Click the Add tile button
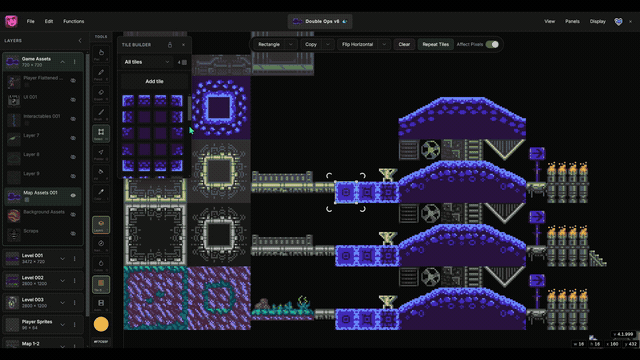Image resolution: width=640 pixels, height=360 pixels. pos(154,81)
